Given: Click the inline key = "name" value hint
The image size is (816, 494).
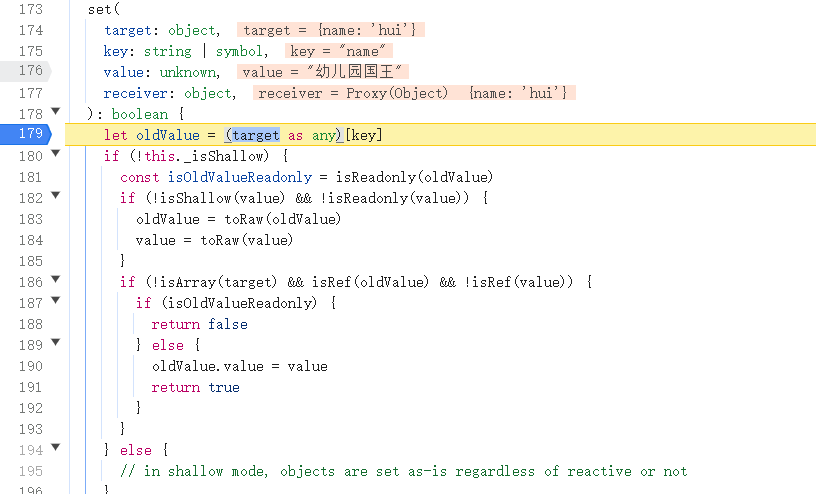Looking at the screenshot, I should [x=340, y=51].
